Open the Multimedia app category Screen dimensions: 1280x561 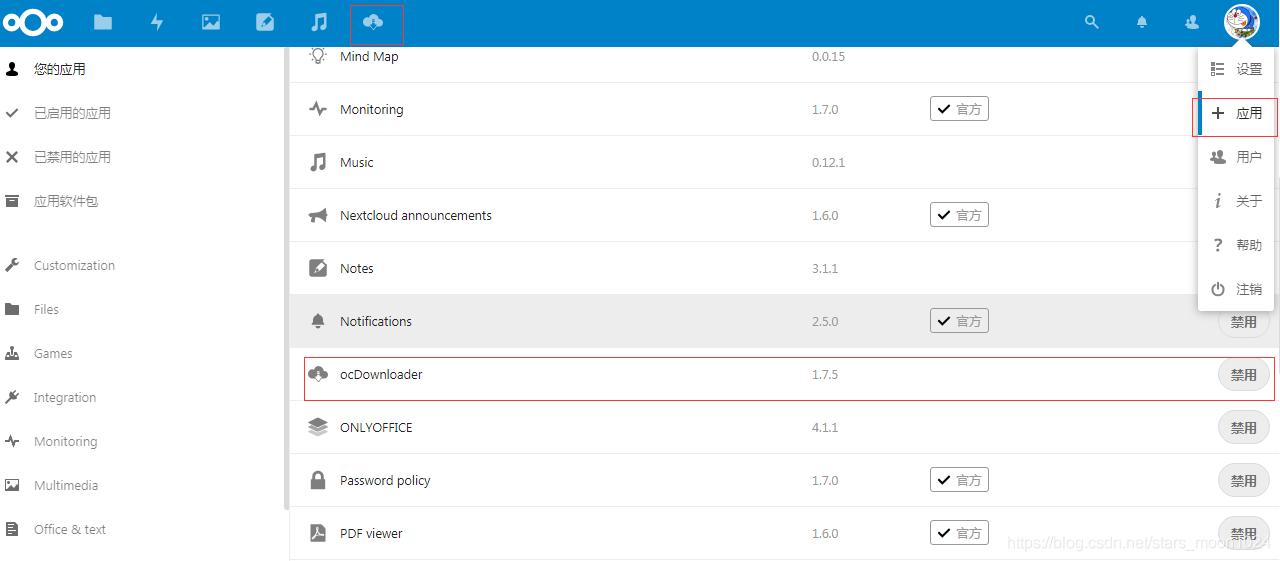[66, 485]
